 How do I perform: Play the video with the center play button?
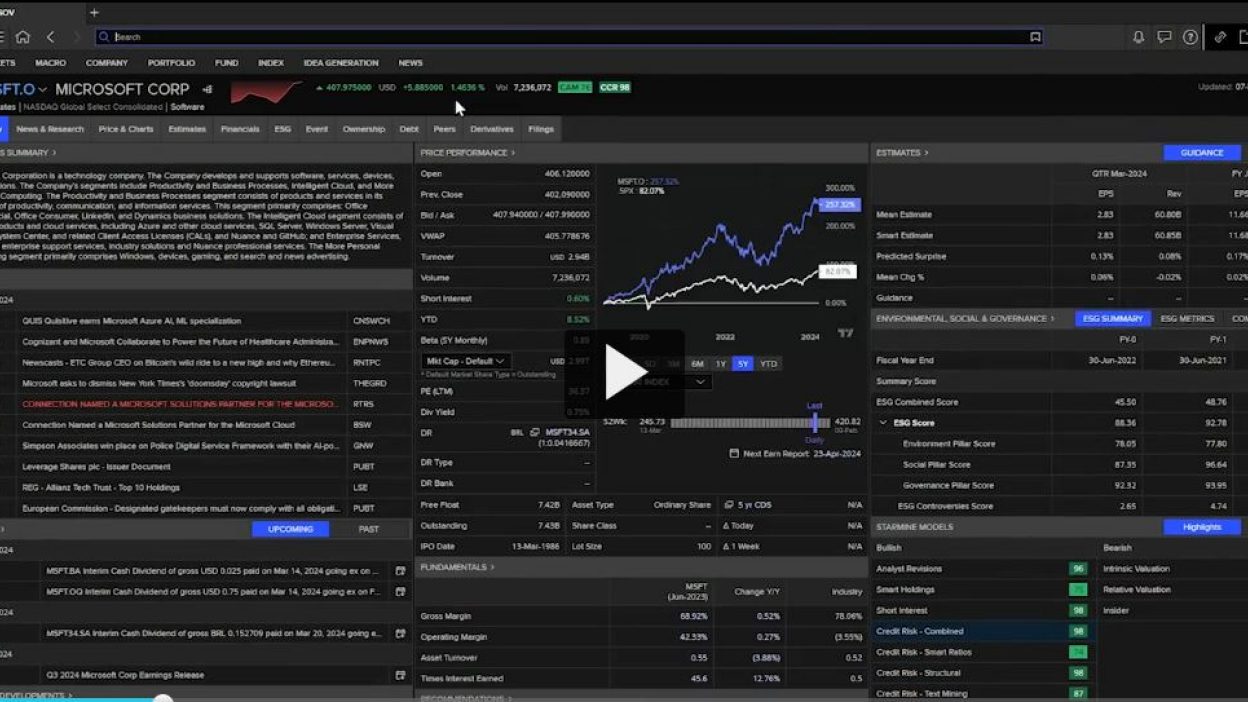pos(625,373)
